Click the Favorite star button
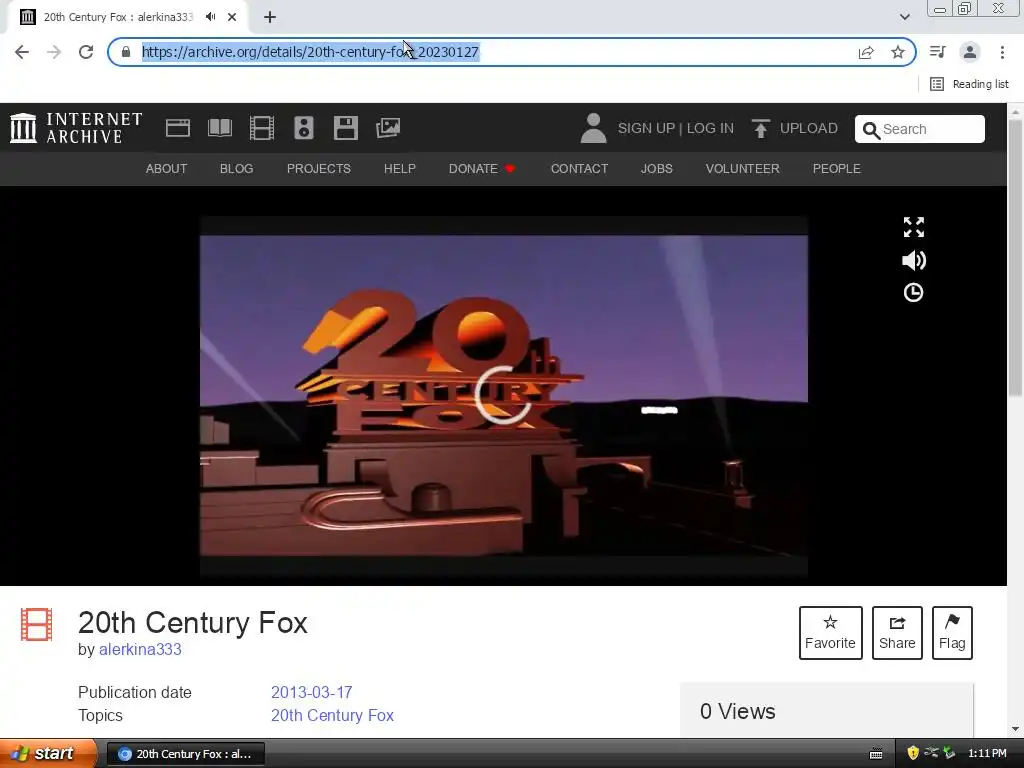The height and width of the screenshot is (768, 1024). 830,633
